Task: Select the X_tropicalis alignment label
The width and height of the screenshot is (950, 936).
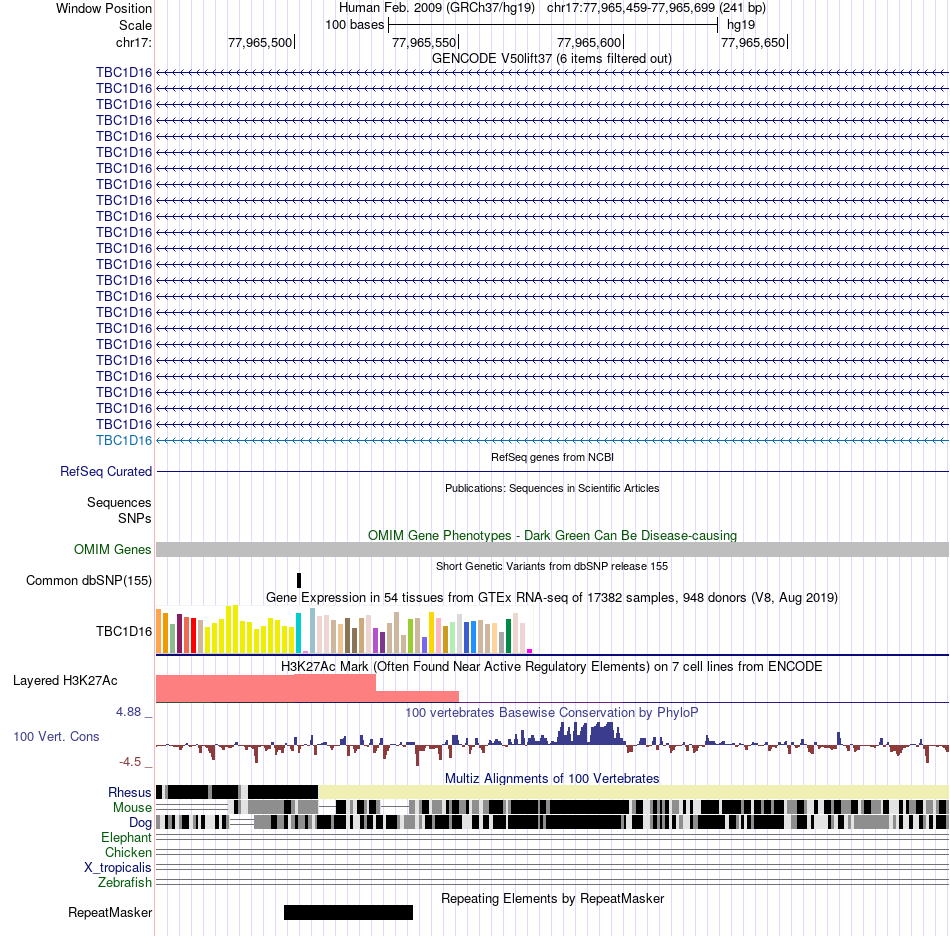Action: 118,868
